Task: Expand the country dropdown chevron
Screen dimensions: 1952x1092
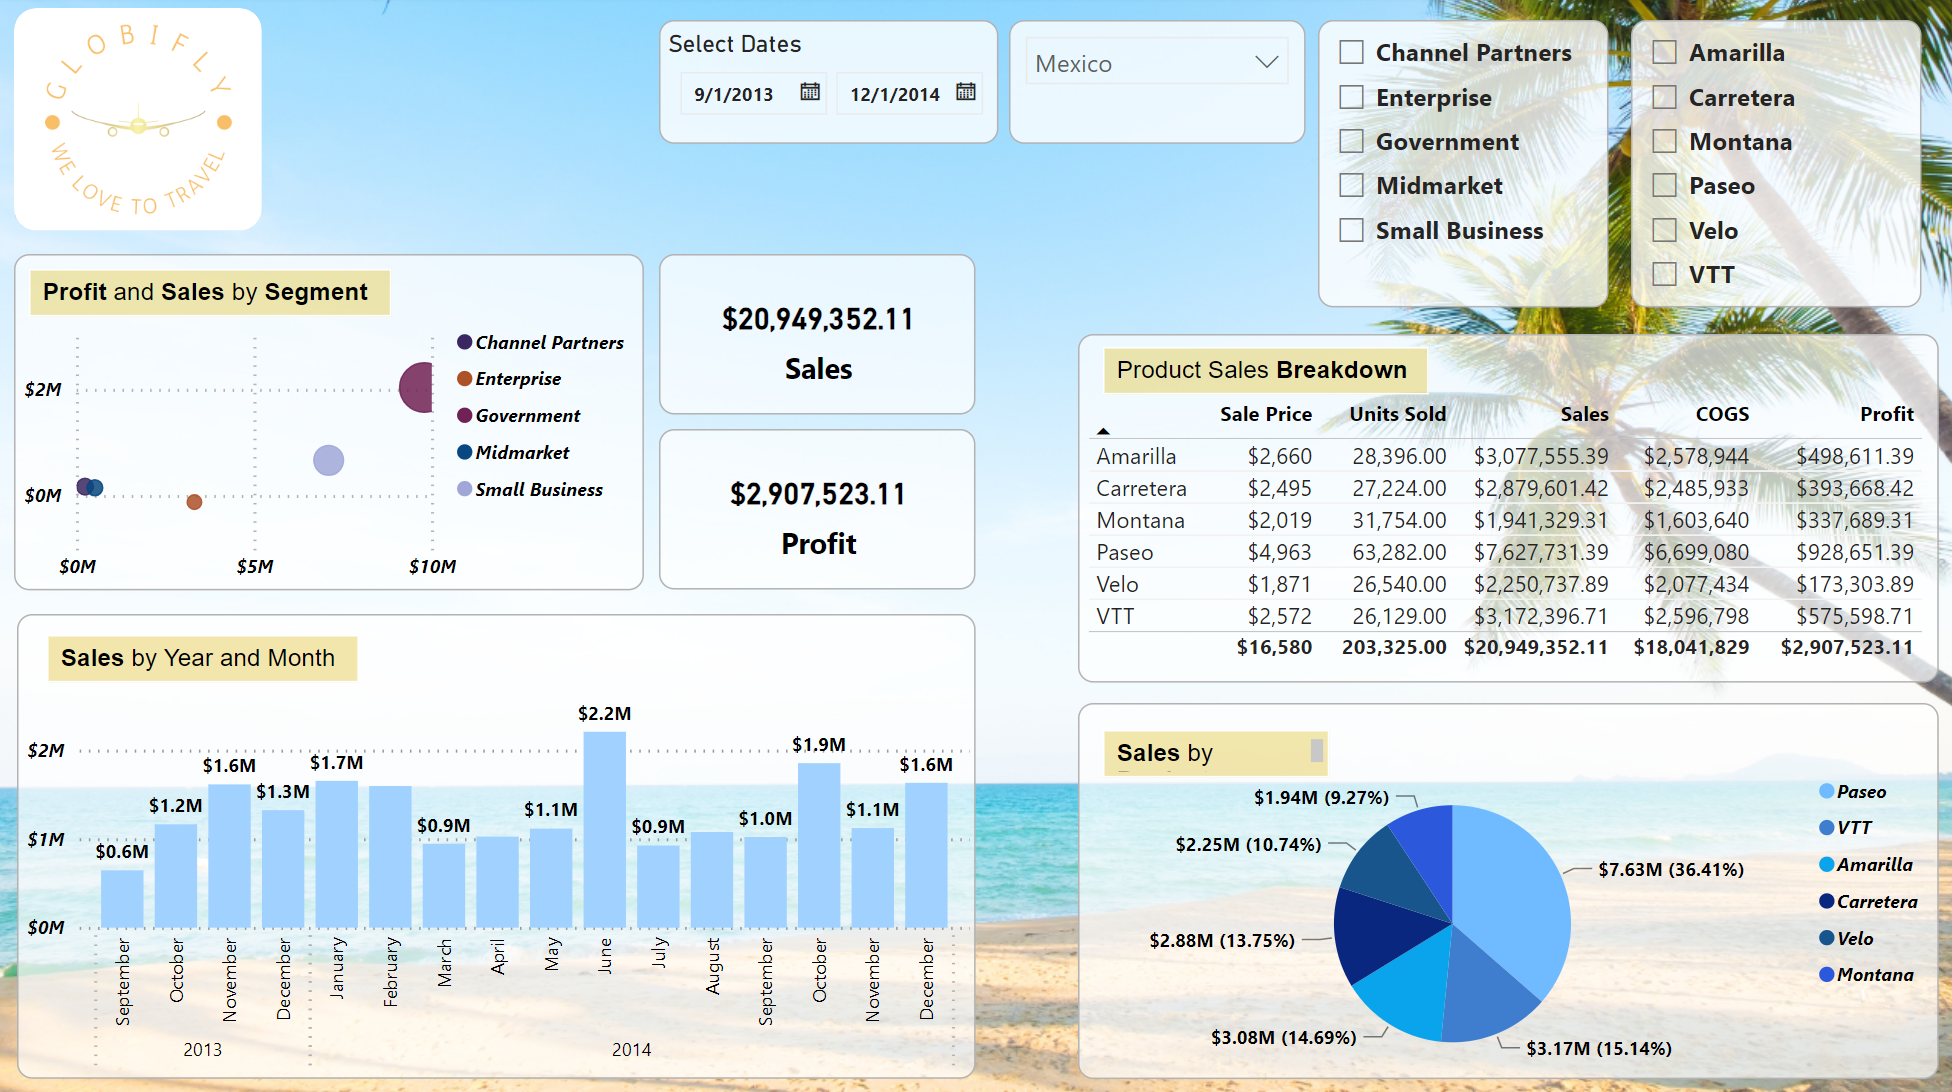Action: point(1267,62)
